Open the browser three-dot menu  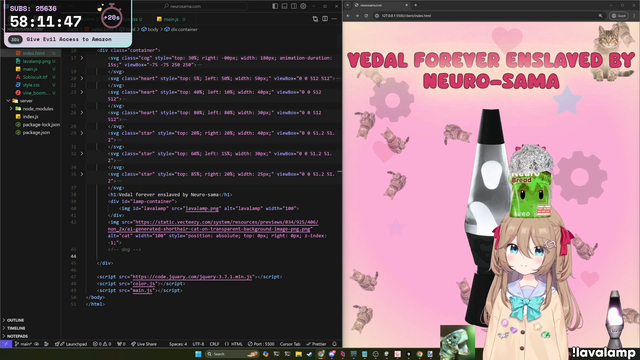[x=634, y=16]
